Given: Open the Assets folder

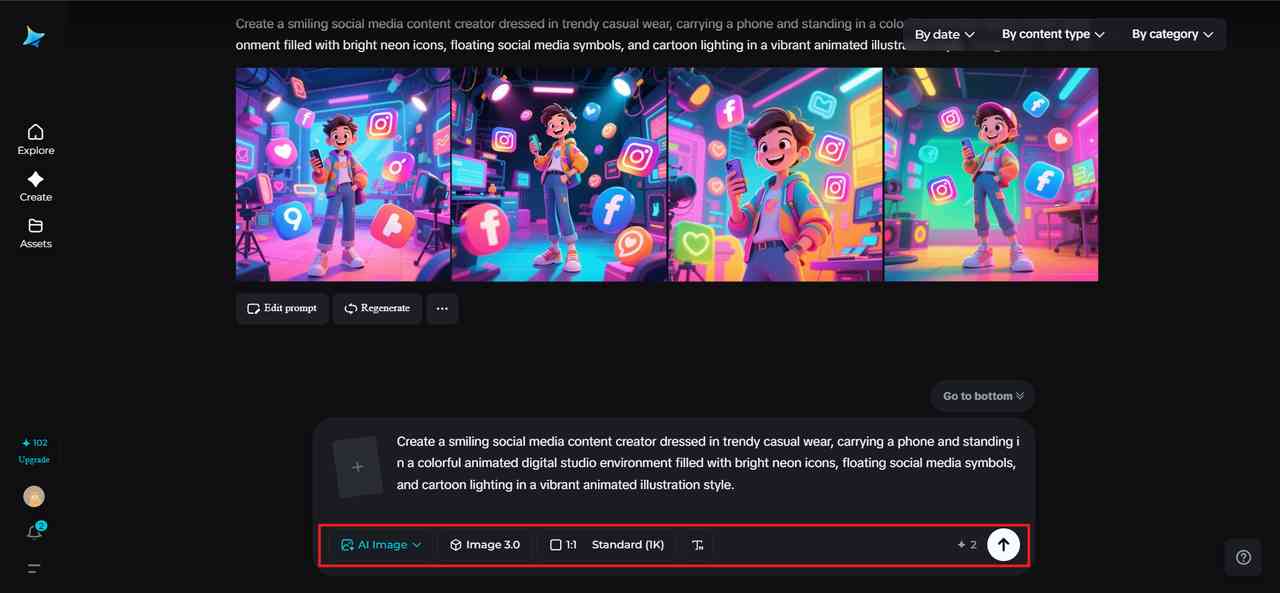Looking at the screenshot, I should click(36, 233).
